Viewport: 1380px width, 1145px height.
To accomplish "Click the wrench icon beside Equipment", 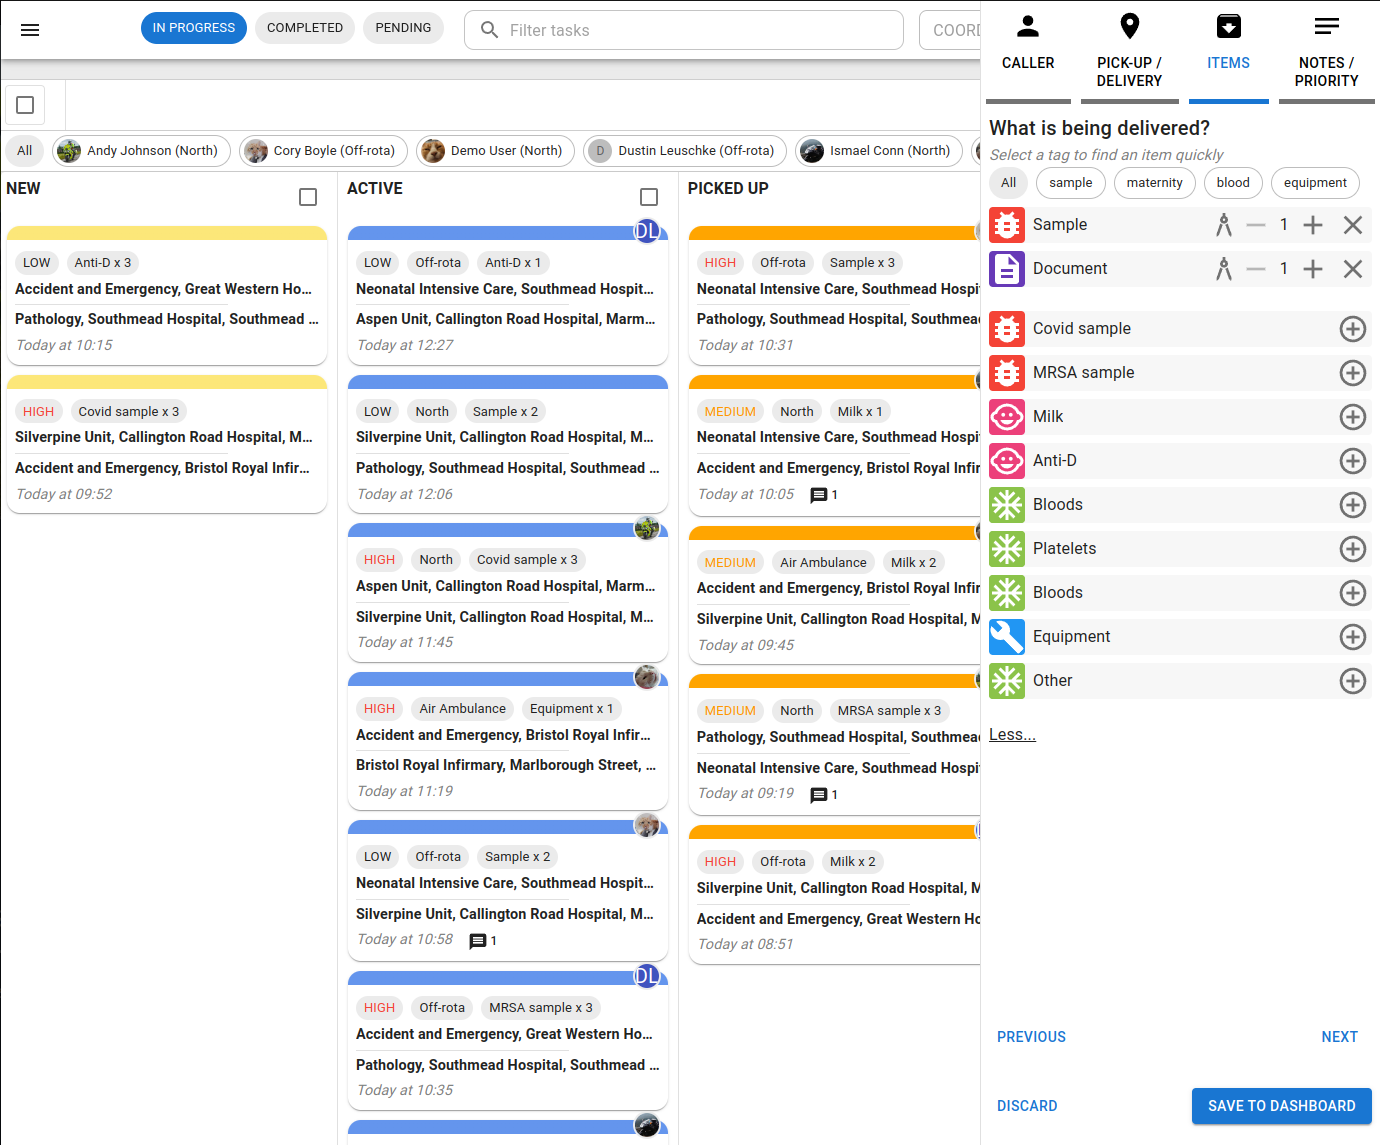I will [1007, 636].
